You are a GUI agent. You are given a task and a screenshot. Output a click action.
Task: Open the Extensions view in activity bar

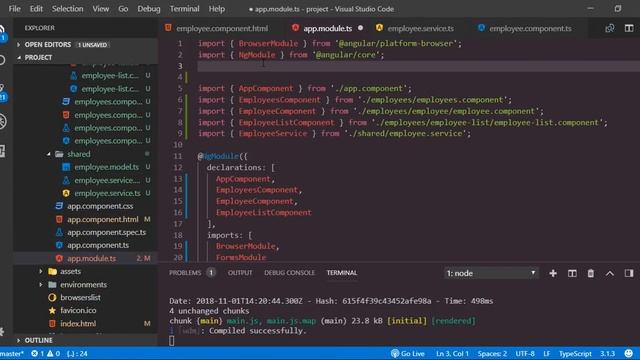click(2, 151)
